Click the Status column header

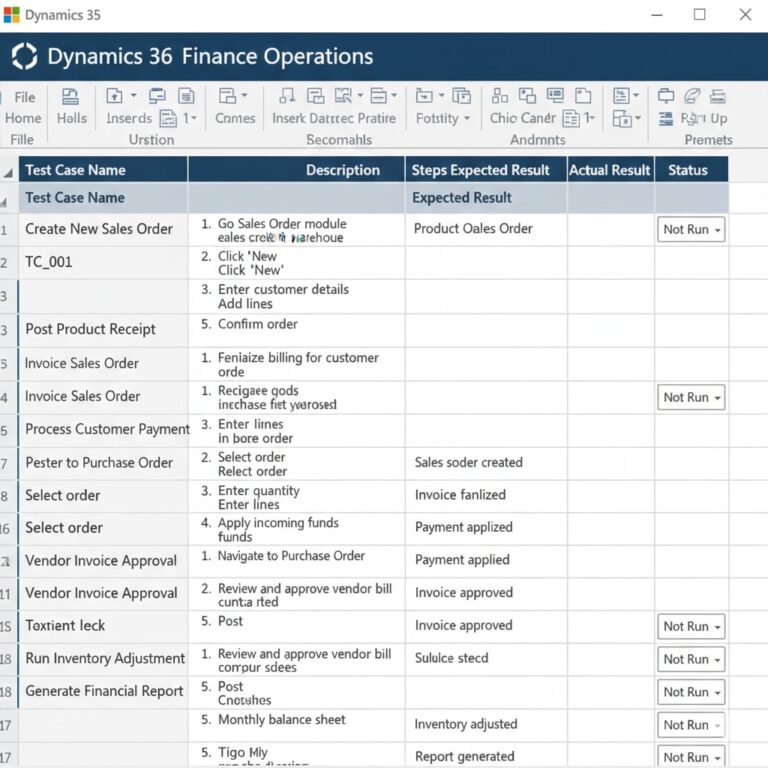(x=691, y=170)
